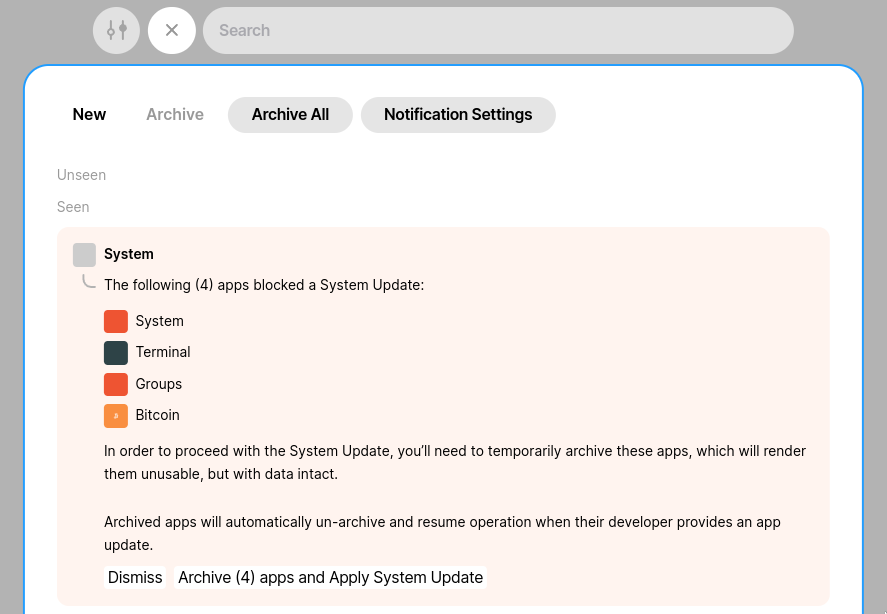Click the Bitcoin app icon
Image resolution: width=887 pixels, height=614 pixels.
116,415
